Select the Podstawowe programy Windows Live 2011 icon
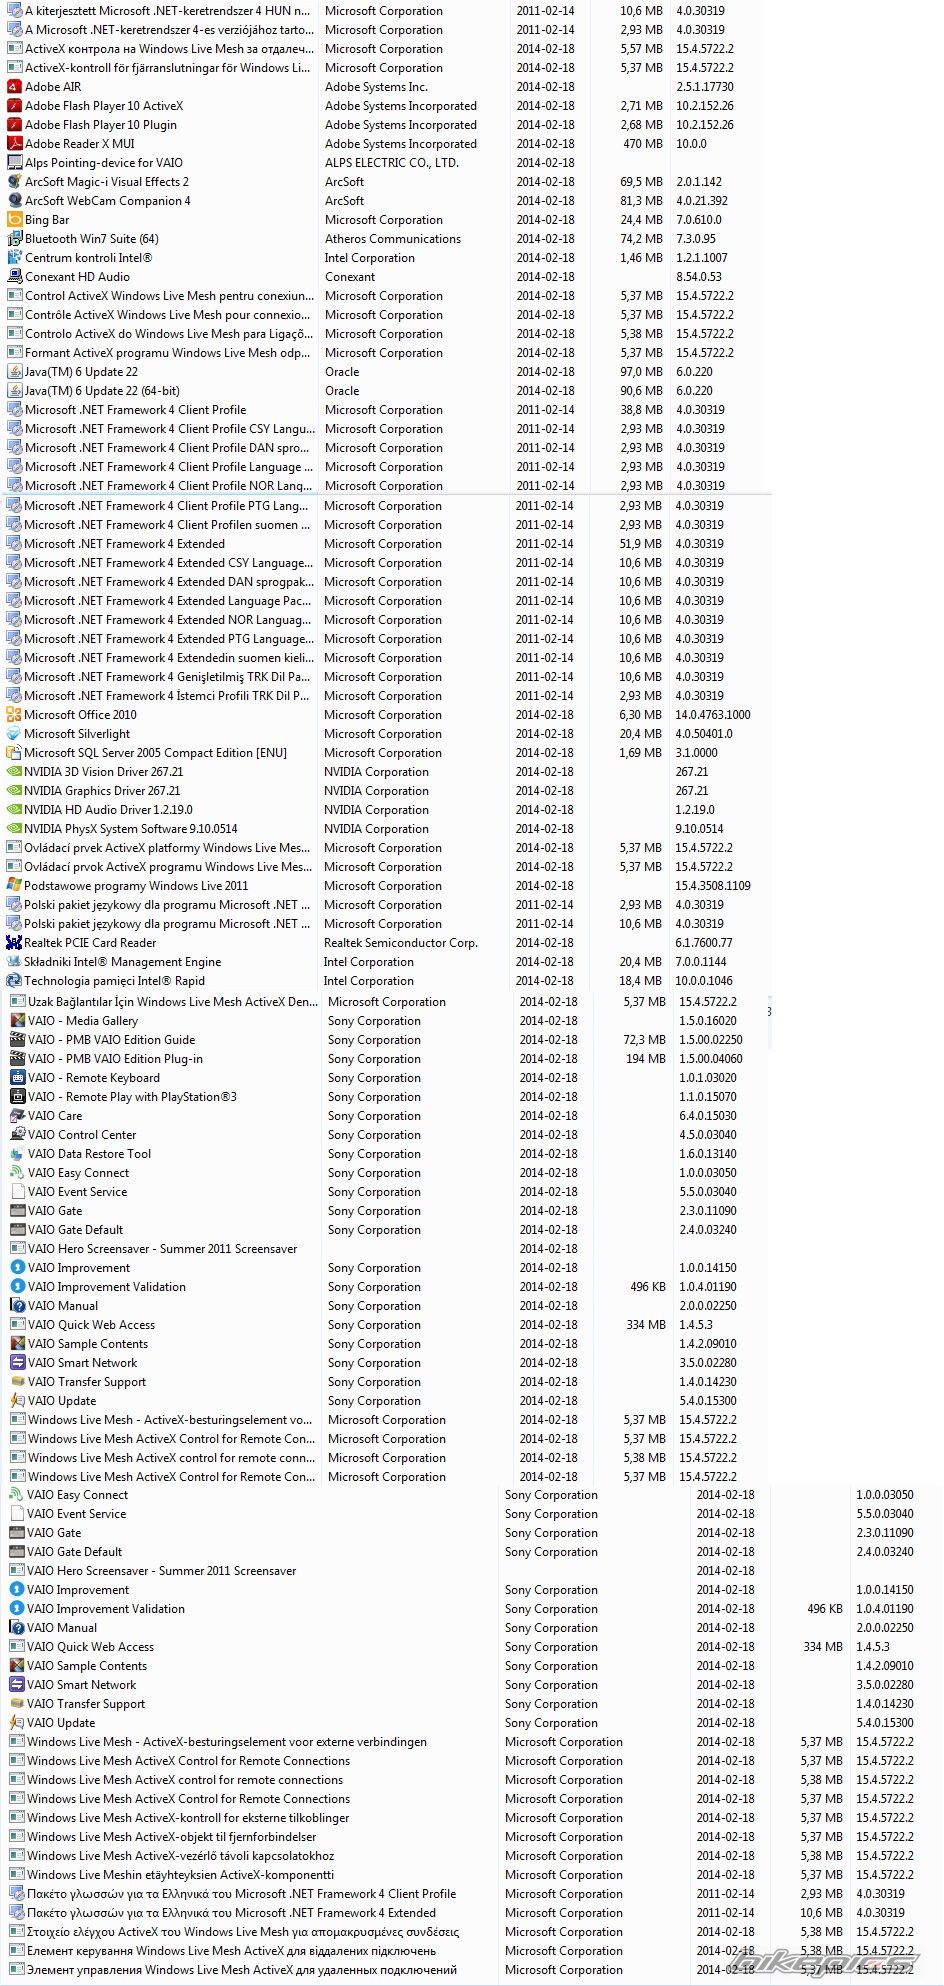The image size is (944, 1986). click(14, 886)
